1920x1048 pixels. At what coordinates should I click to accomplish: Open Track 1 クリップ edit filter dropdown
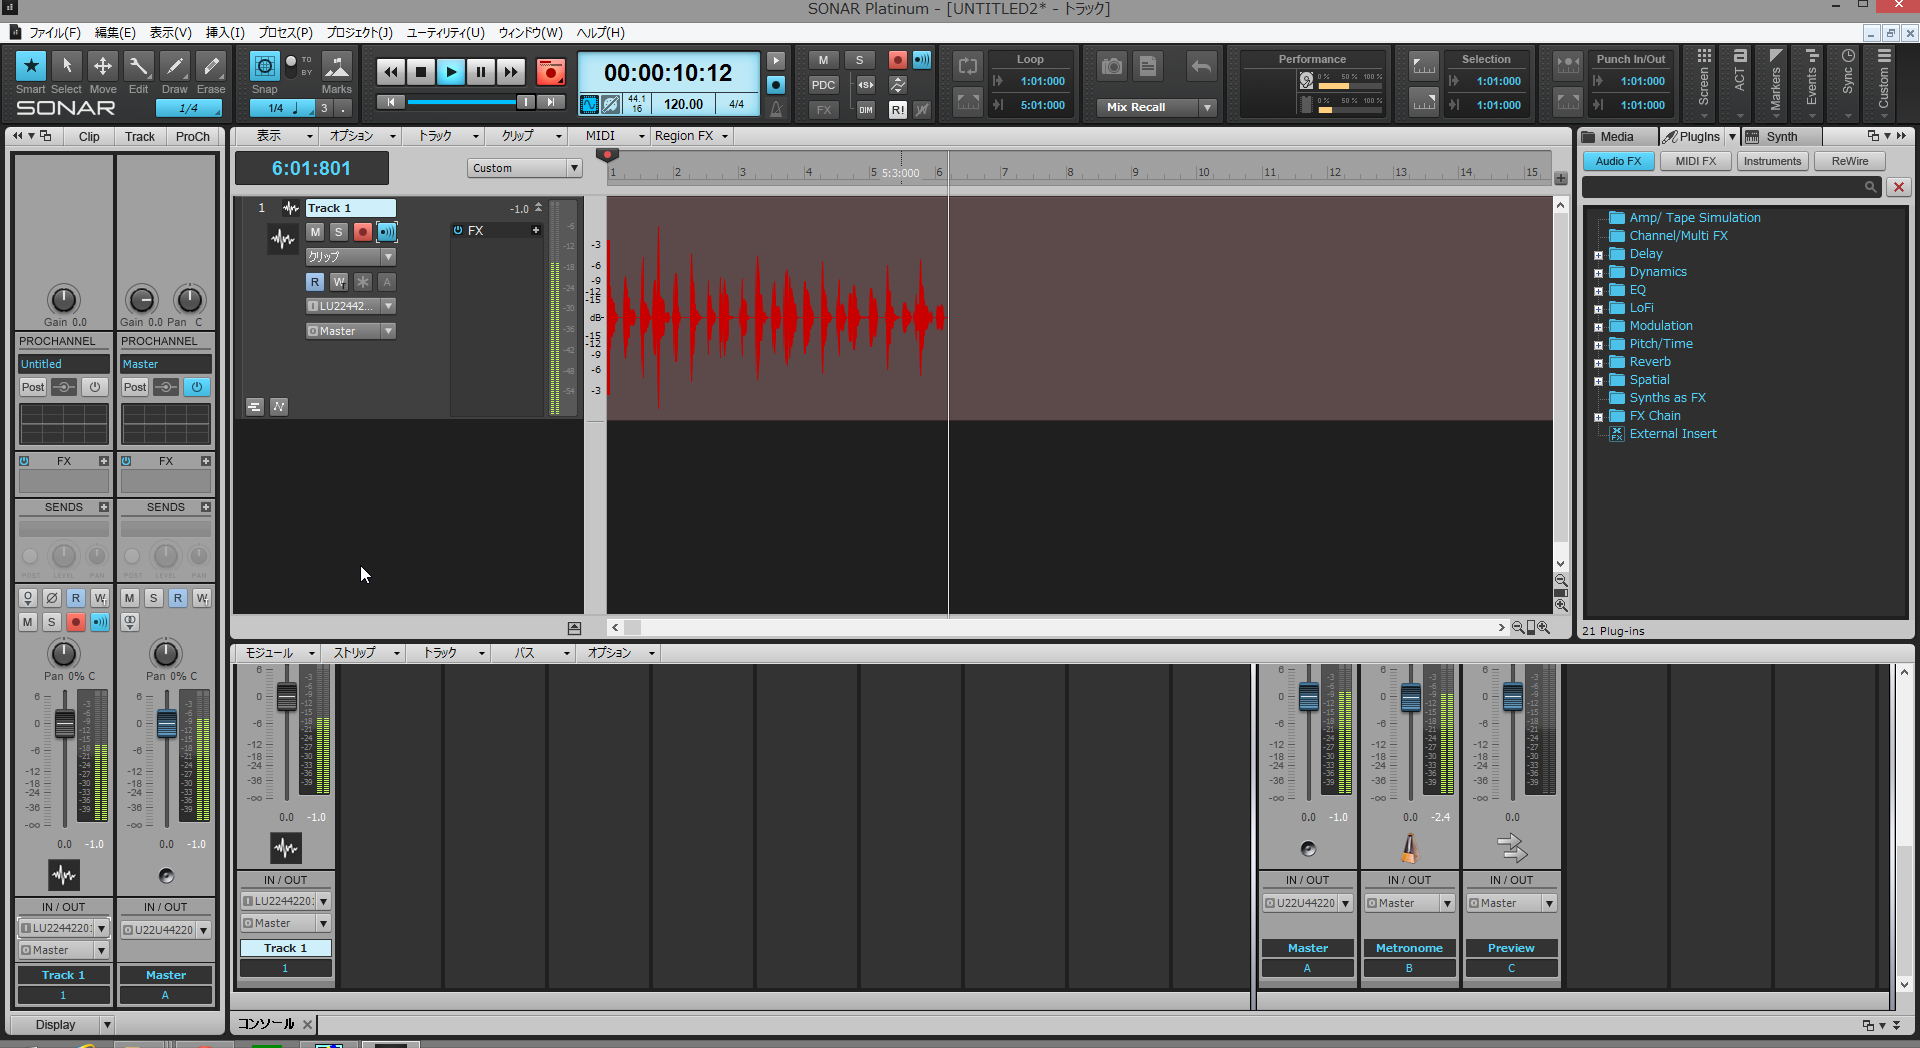click(351, 257)
